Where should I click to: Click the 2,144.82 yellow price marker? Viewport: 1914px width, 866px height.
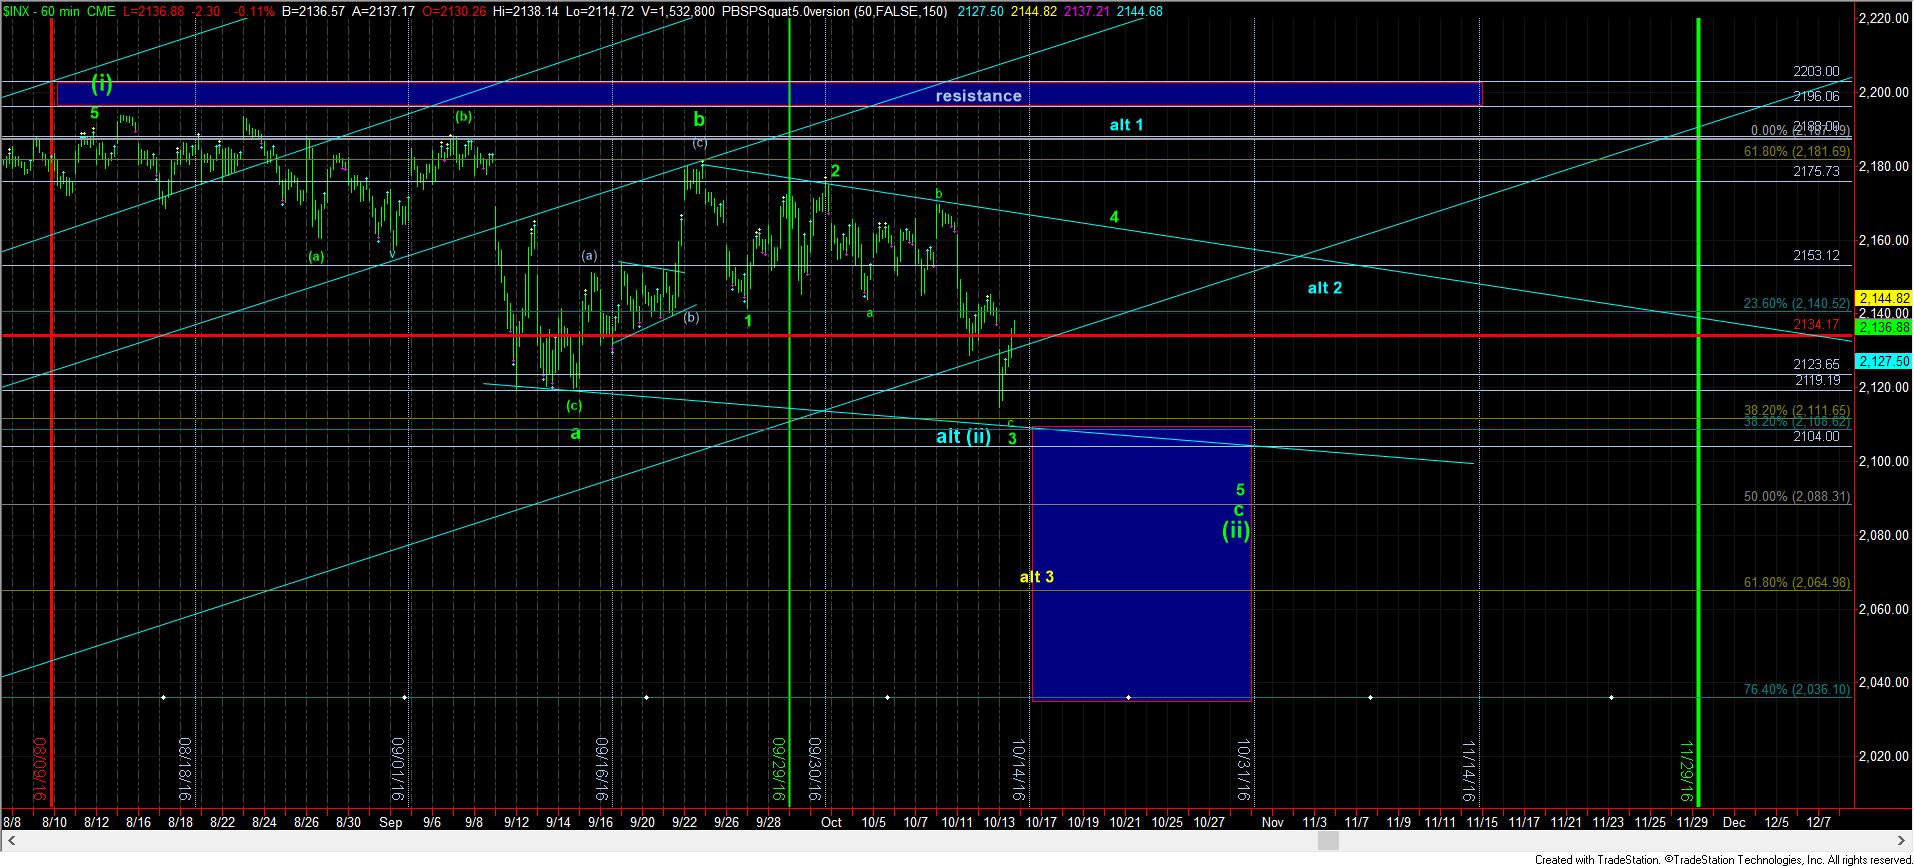(1883, 298)
